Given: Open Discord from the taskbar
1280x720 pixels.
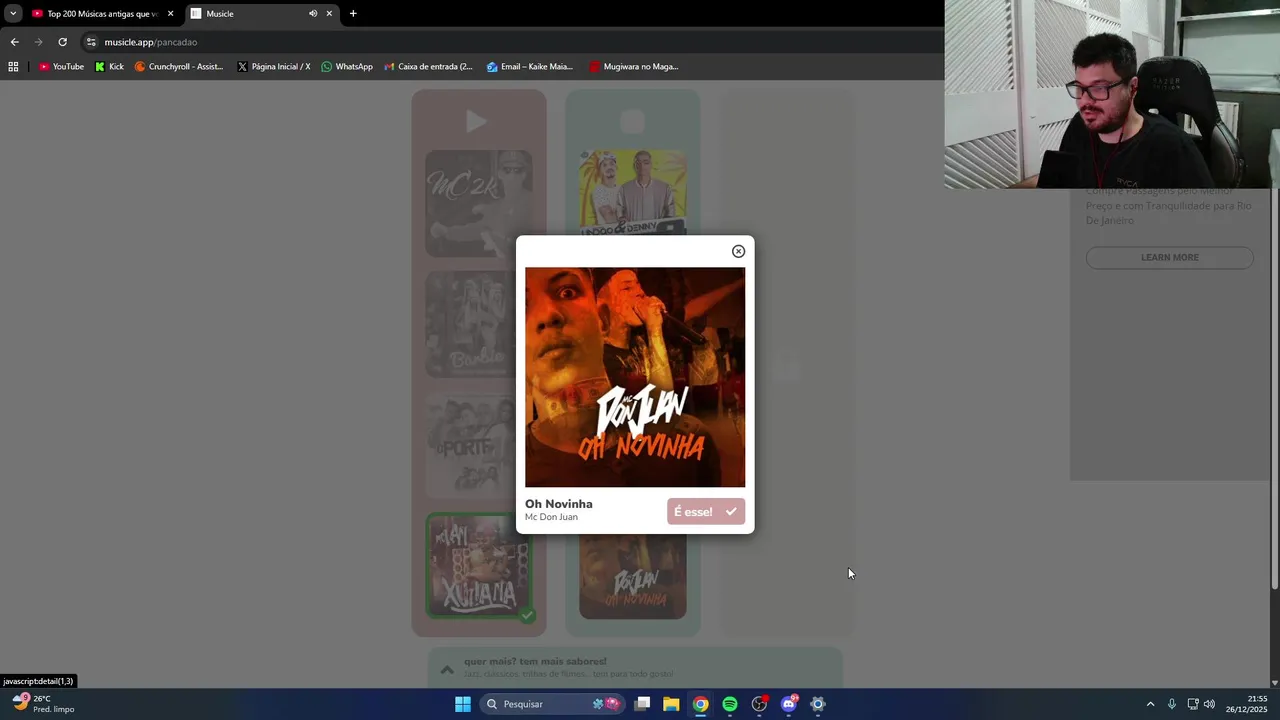Looking at the screenshot, I should click(788, 704).
